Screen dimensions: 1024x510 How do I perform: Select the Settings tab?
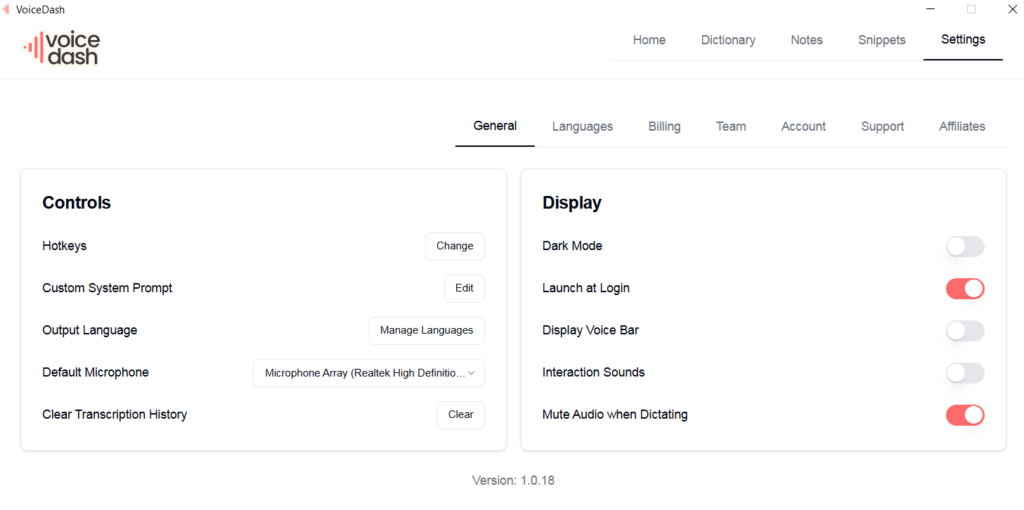963,40
